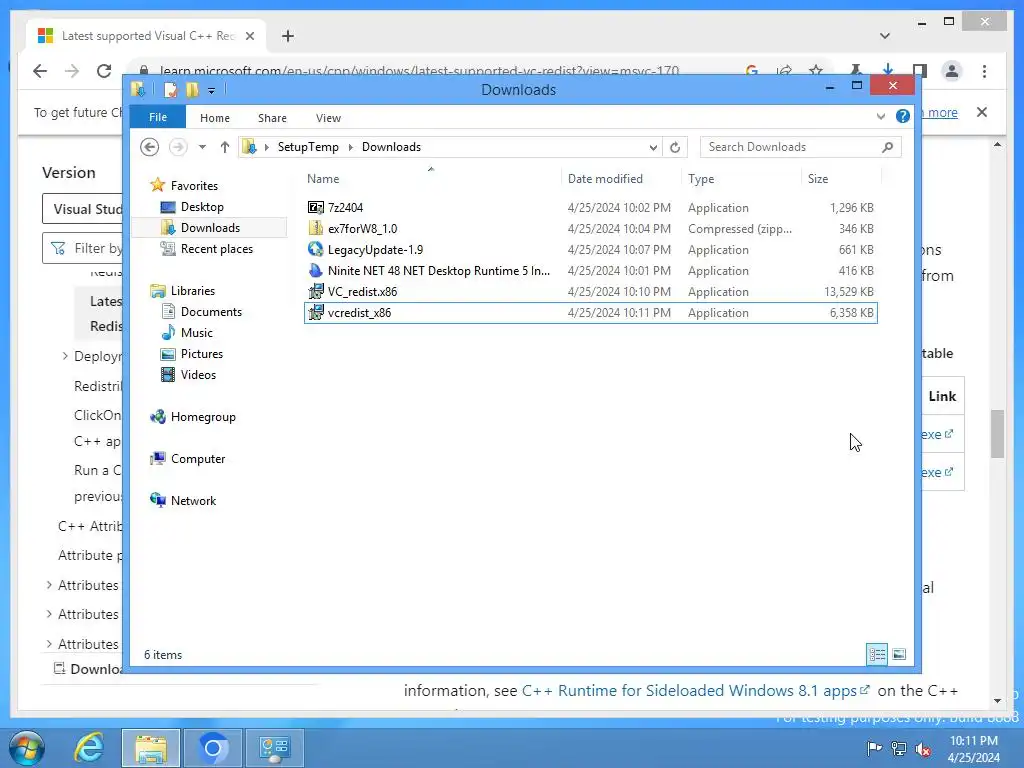Go back in Explorer navigation

tap(150, 147)
